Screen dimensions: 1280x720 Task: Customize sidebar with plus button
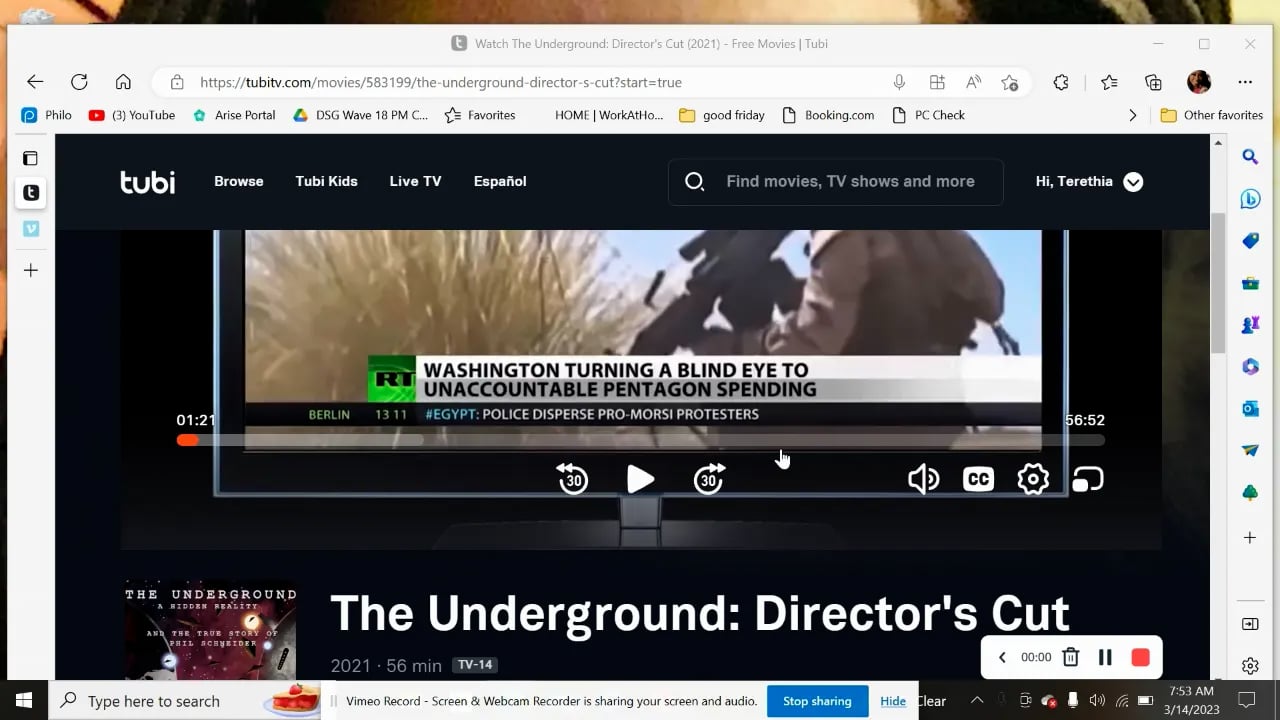(x=1250, y=538)
